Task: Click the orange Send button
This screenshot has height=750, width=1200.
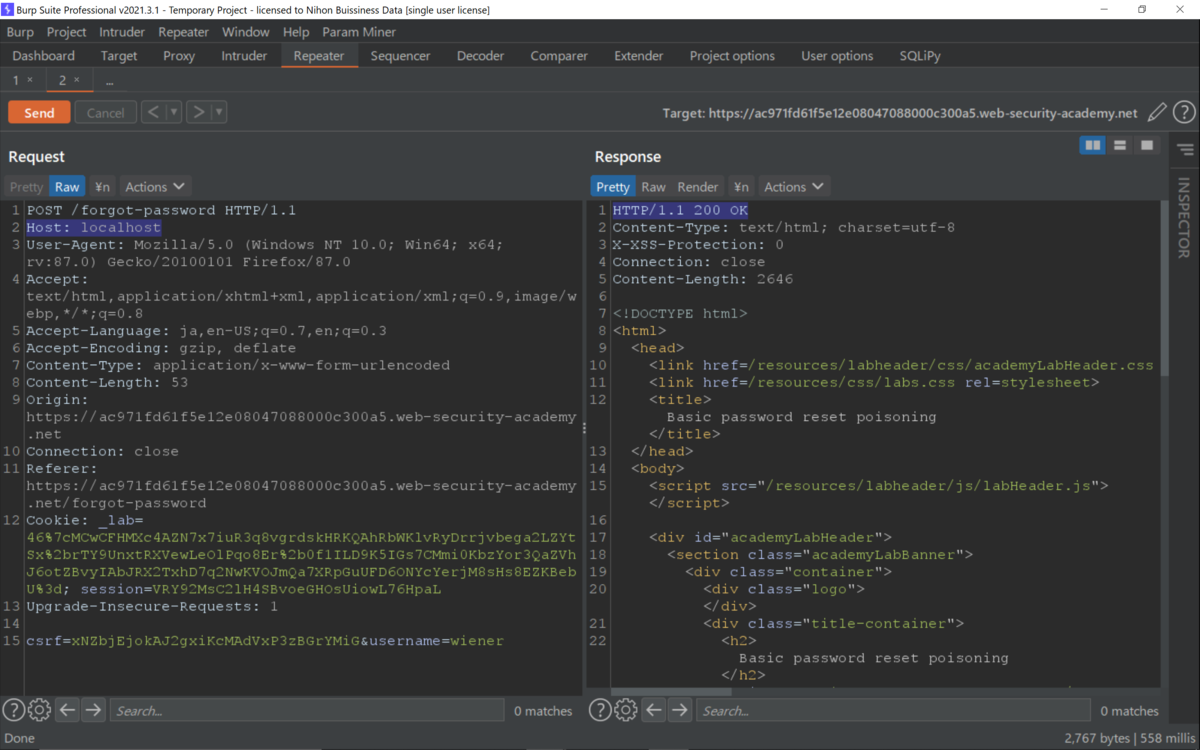Action: click(x=39, y=113)
